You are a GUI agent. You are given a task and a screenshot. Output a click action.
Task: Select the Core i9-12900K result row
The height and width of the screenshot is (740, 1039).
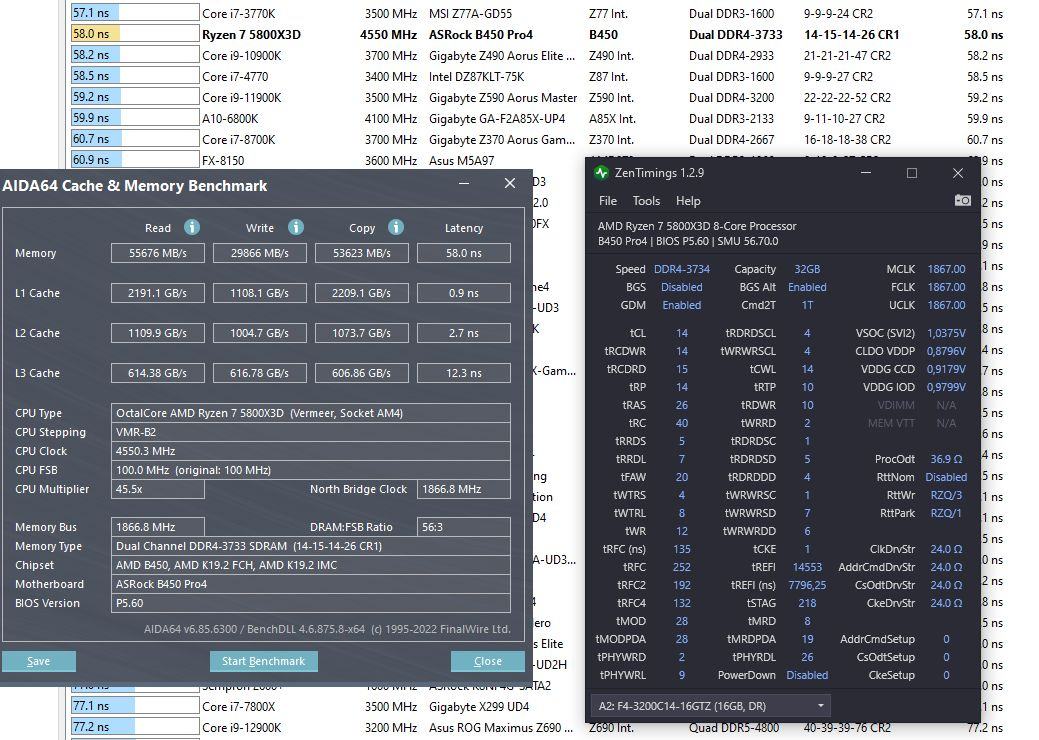click(x=537, y=727)
